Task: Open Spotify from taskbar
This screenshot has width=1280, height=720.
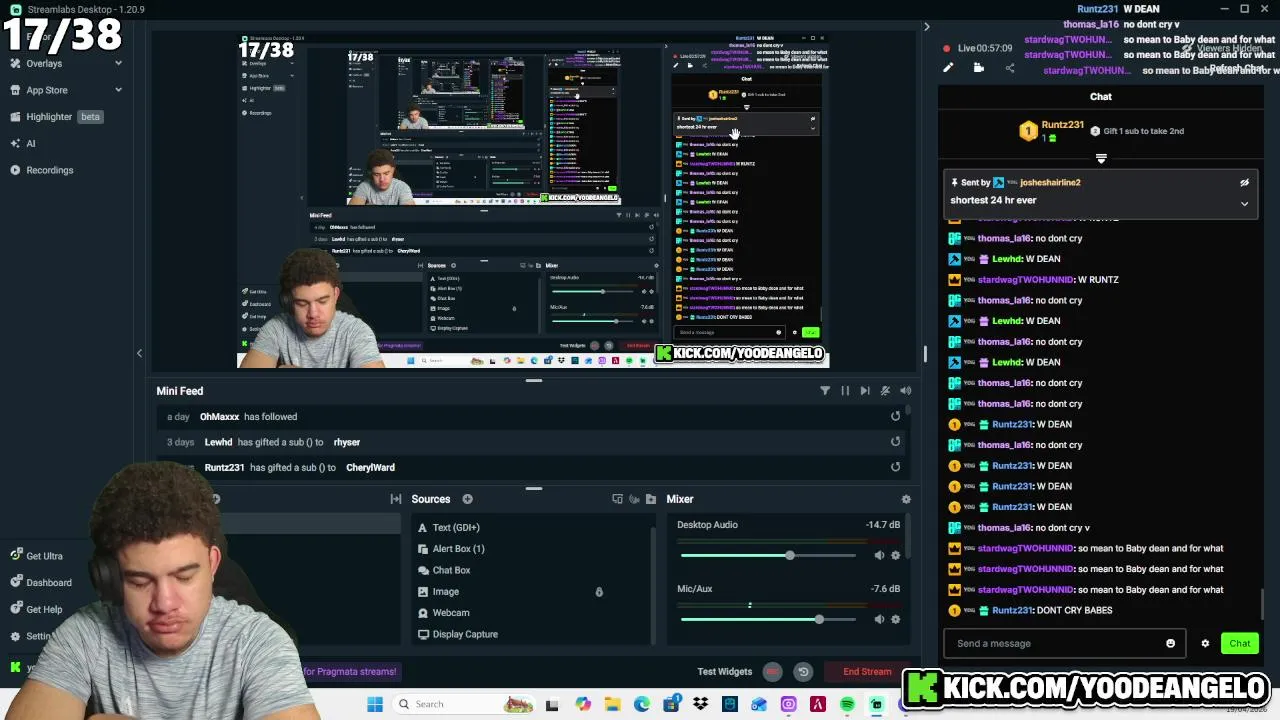Action: click(847, 705)
